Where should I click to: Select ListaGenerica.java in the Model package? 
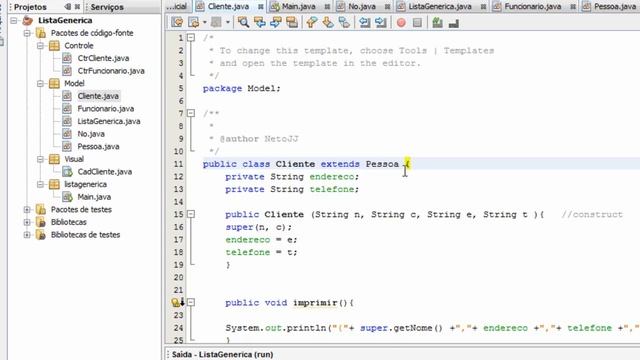[x=109, y=121]
